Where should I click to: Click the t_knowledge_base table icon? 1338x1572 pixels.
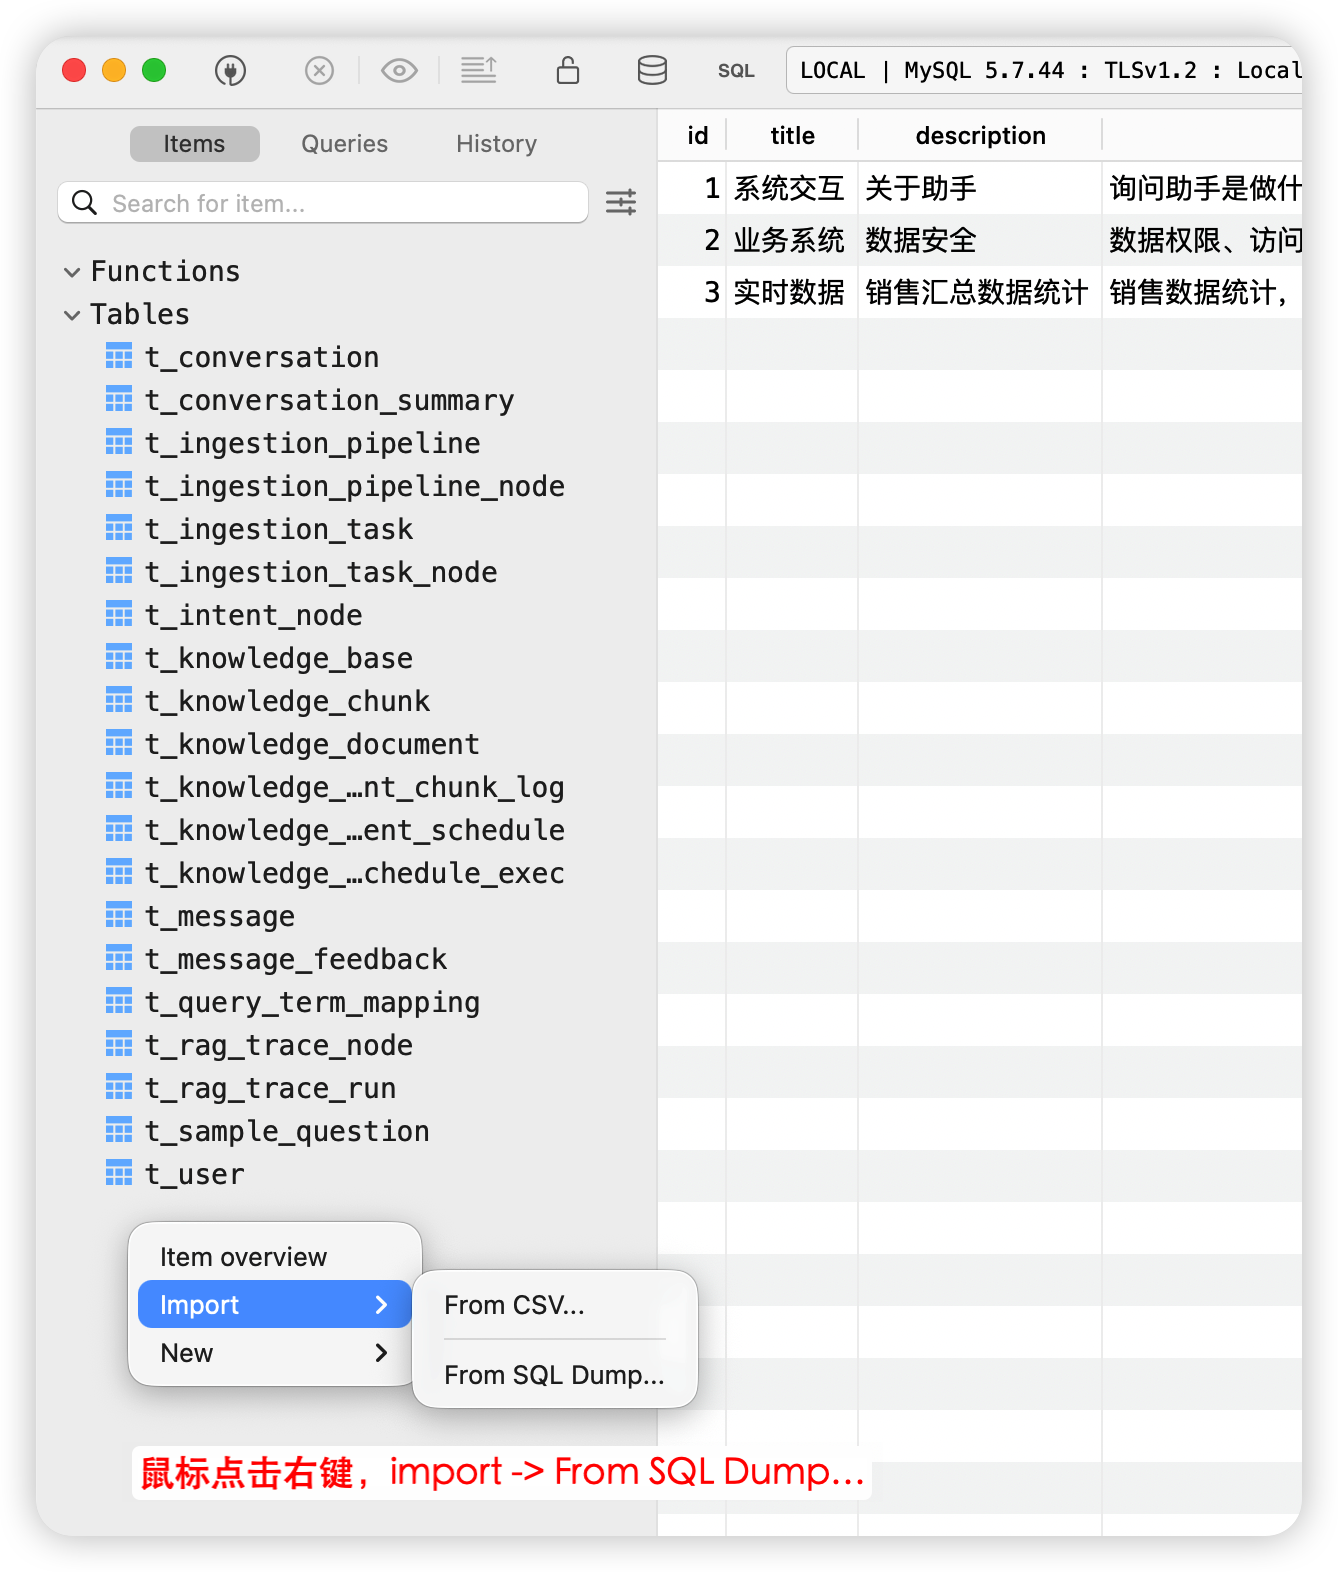point(119,658)
